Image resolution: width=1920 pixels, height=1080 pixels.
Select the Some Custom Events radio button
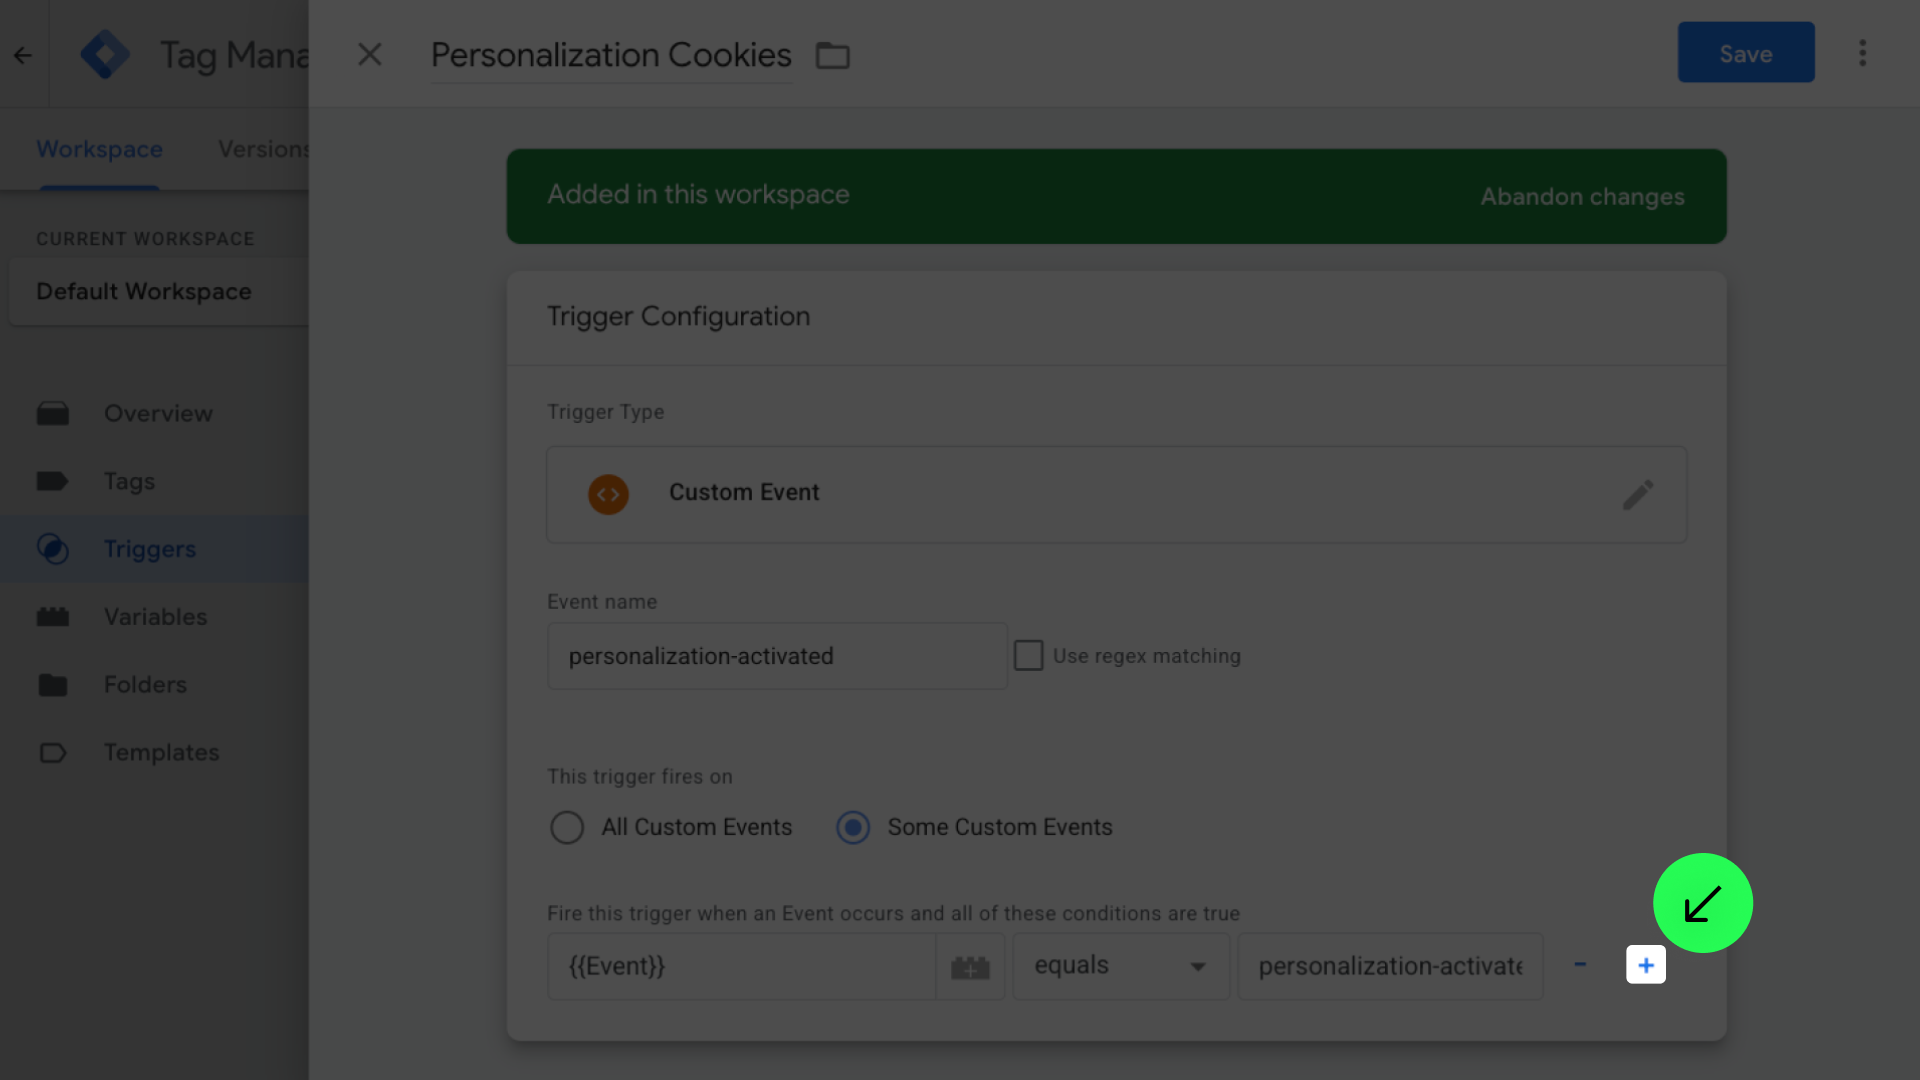pos(853,827)
